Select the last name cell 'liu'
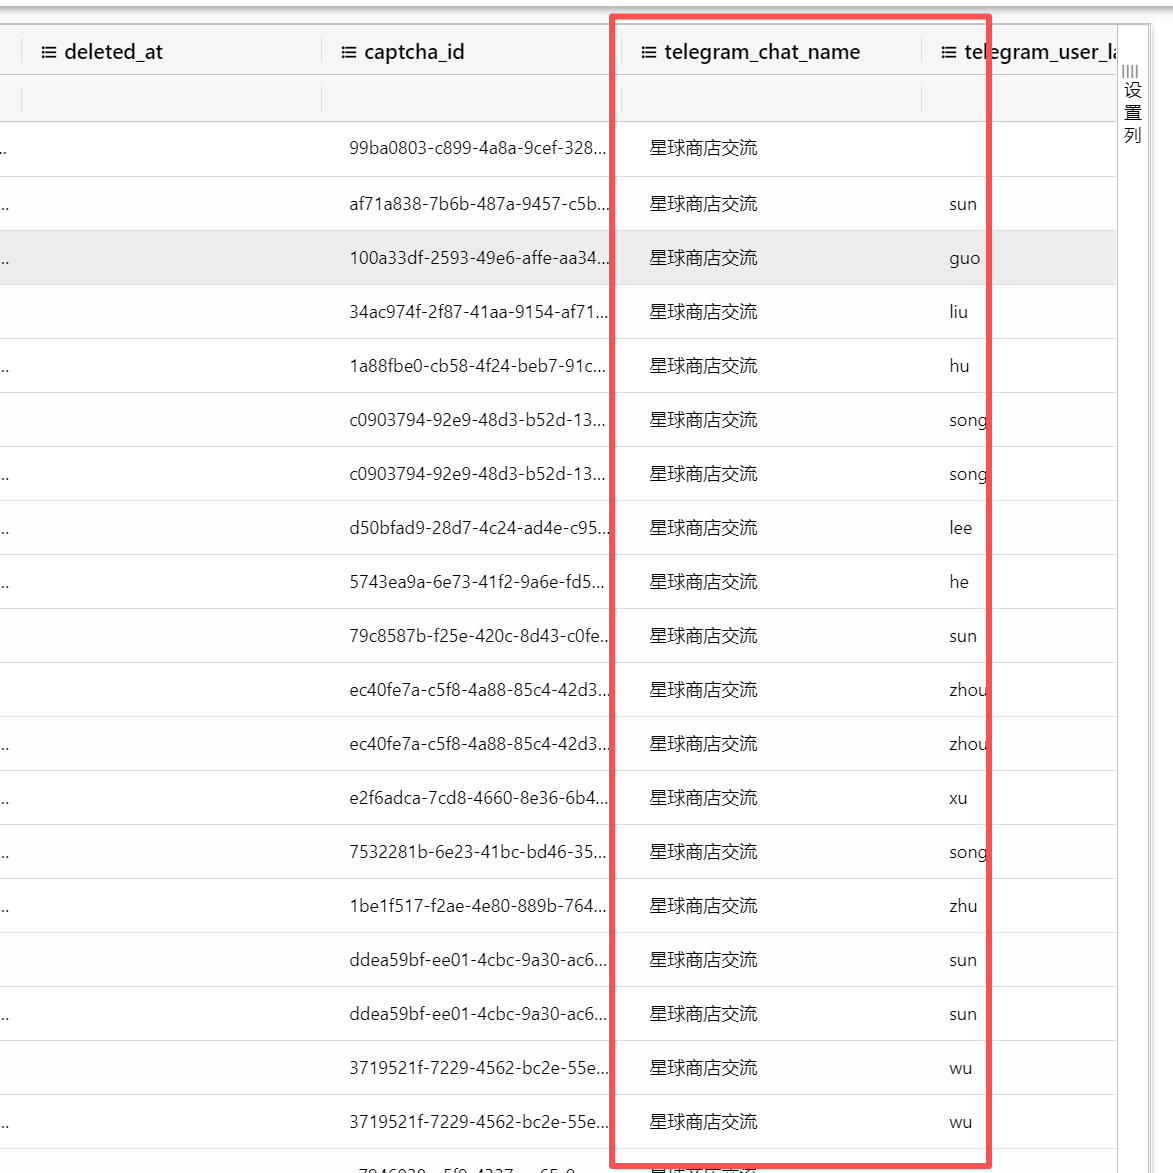1173x1173 pixels. pyautogui.click(x=958, y=311)
